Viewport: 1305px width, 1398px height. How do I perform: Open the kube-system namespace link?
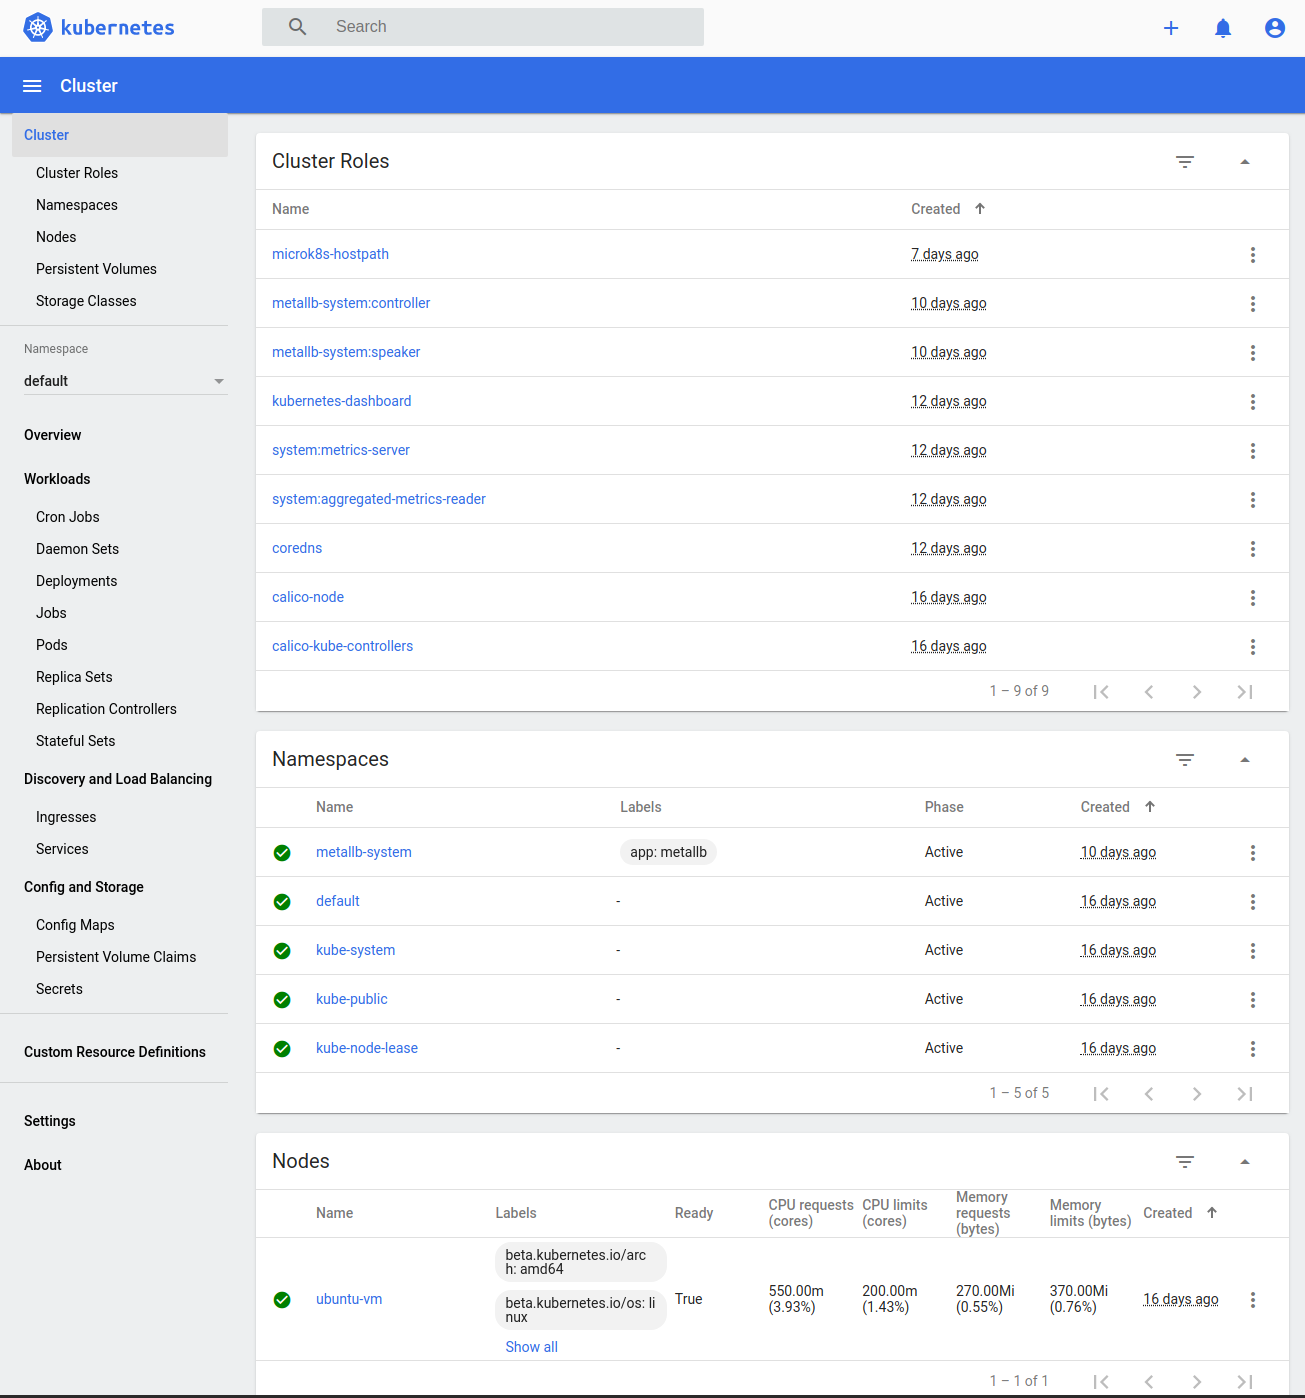pyautogui.click(x=355, y=950)
